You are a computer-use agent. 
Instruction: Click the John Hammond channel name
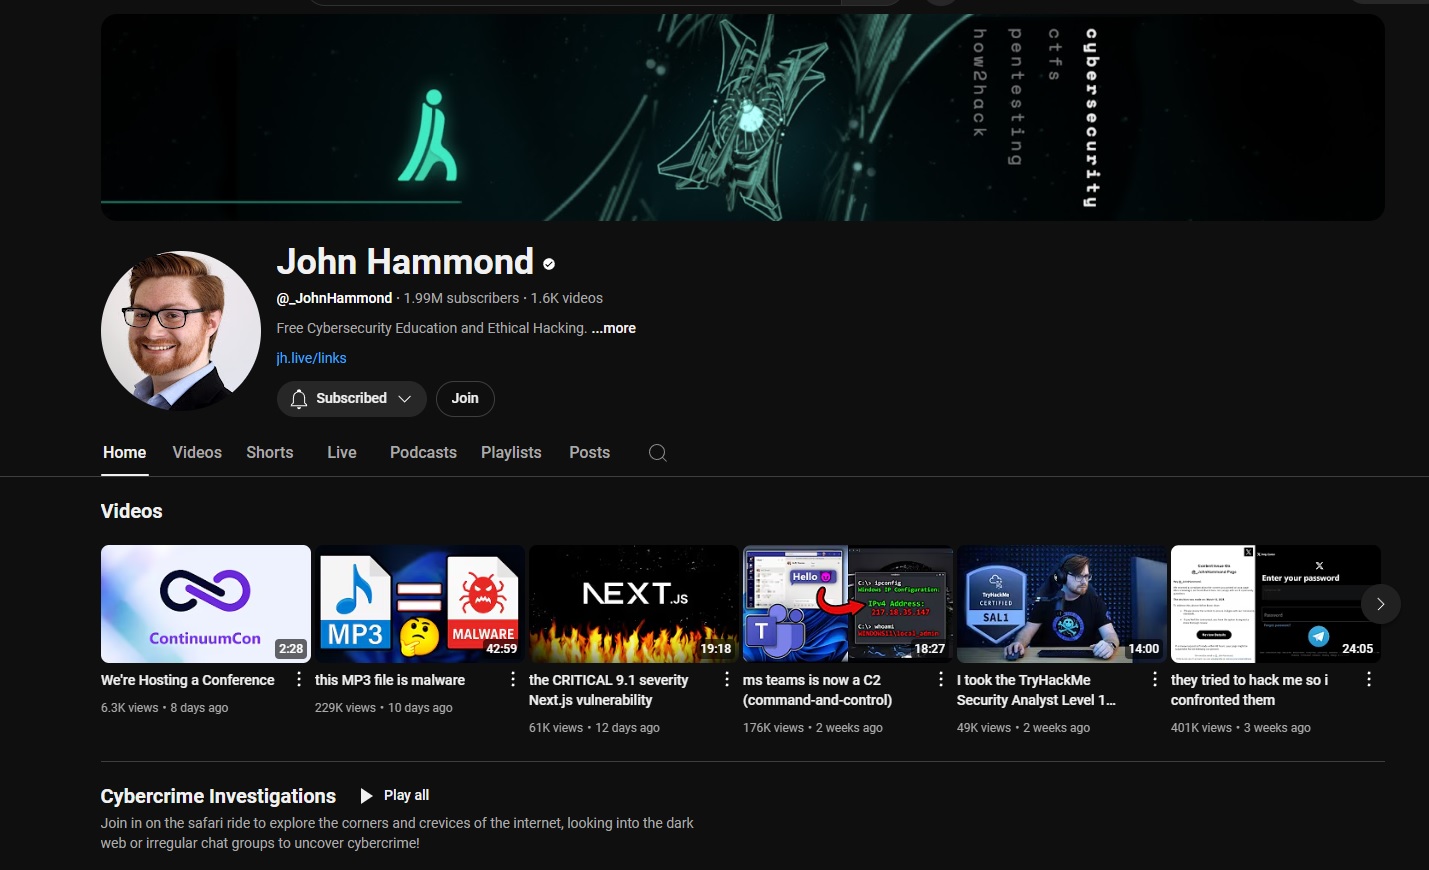405,262
